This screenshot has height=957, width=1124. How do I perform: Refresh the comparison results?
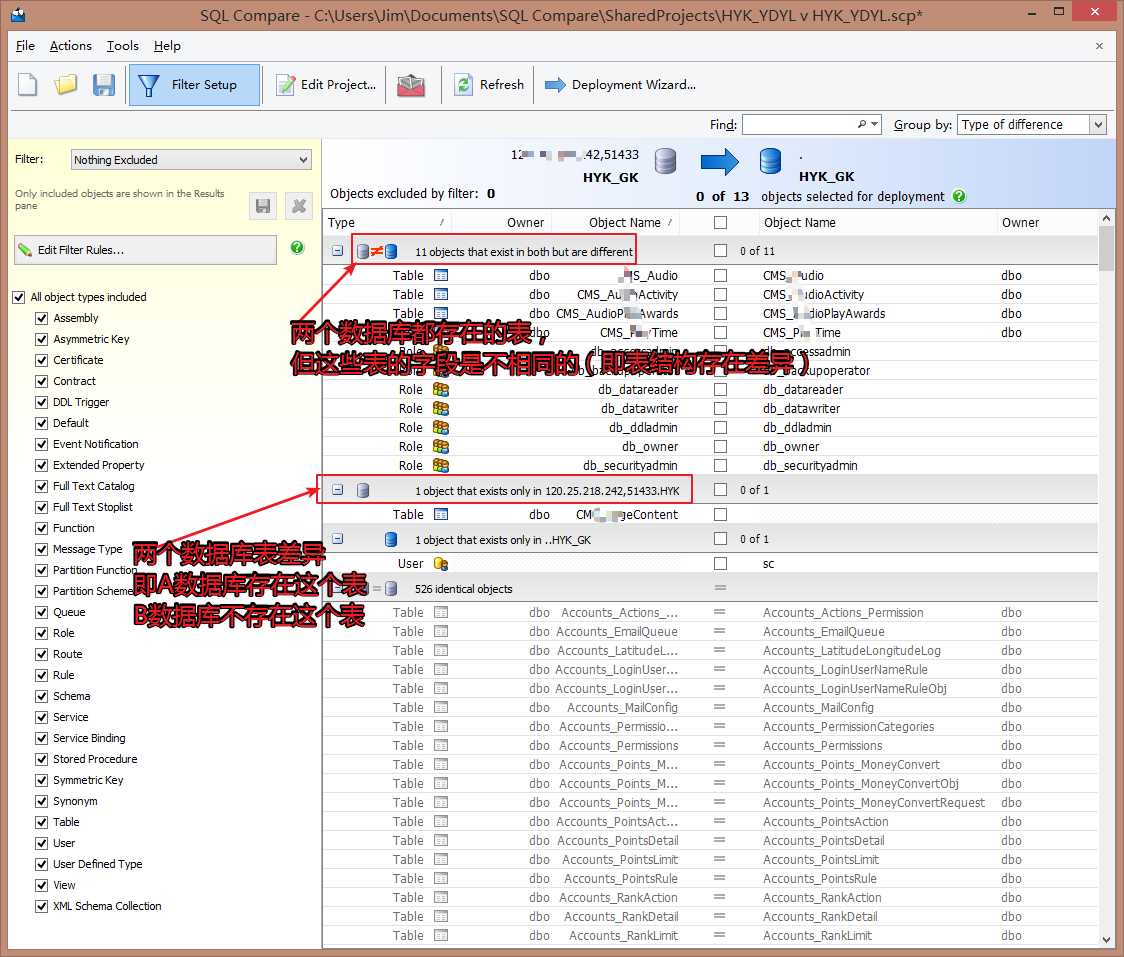(x=489, y=85)
